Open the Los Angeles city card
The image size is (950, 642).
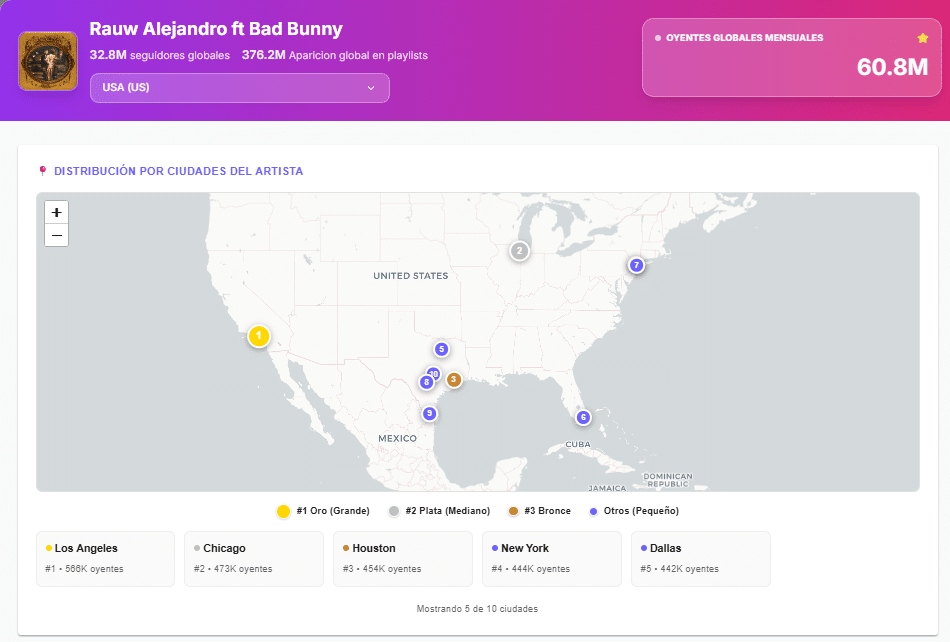point(105,558)
